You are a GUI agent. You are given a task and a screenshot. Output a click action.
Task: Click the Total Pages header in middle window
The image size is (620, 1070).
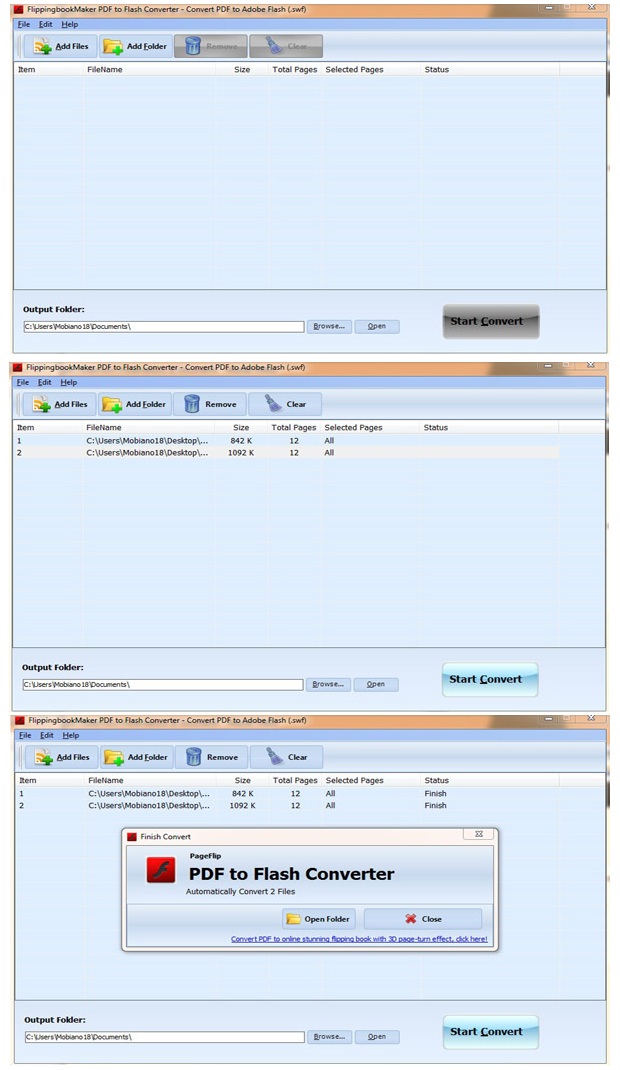point(294,428)
